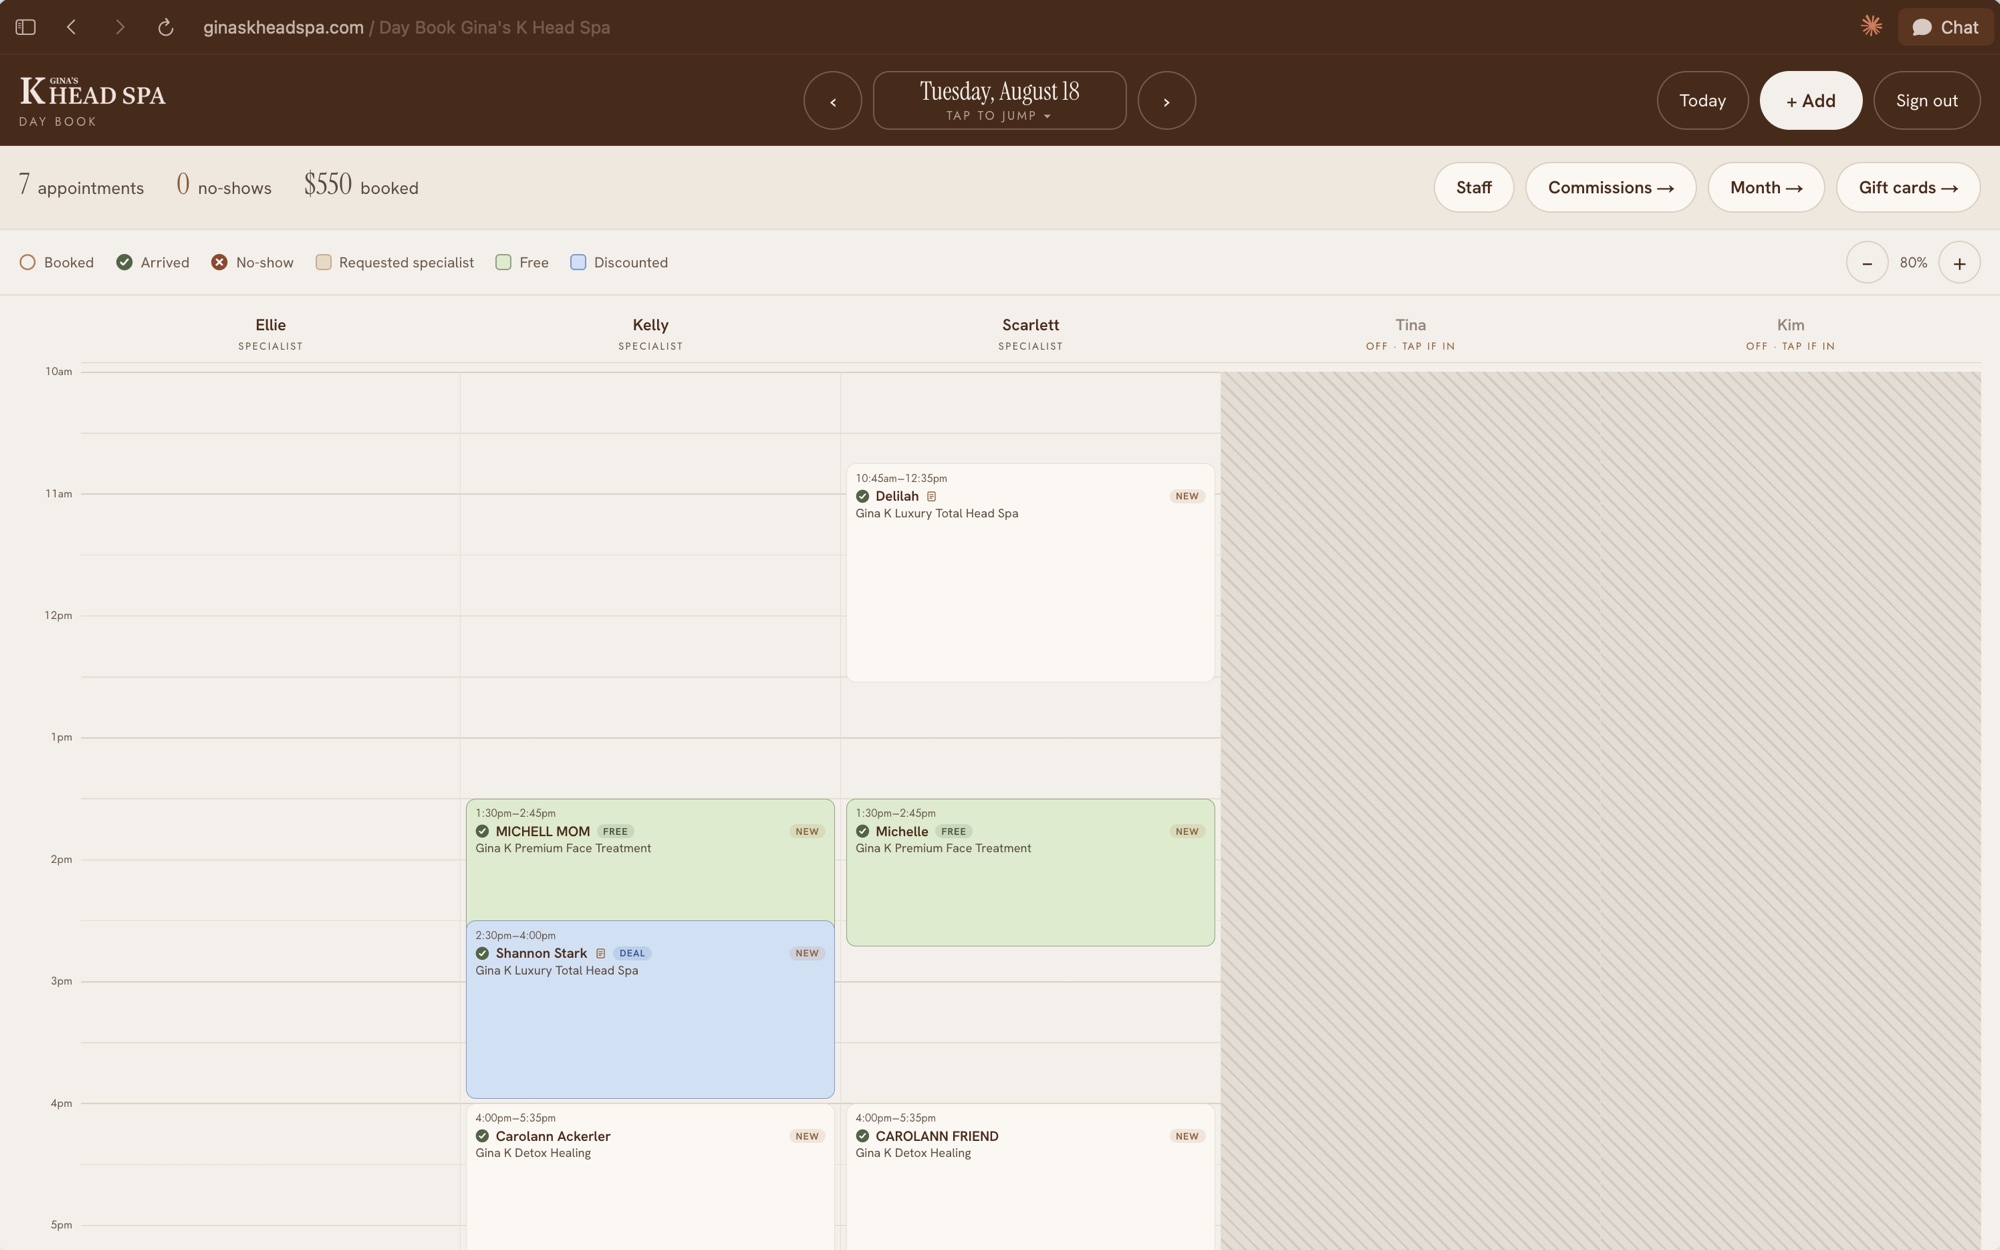Click the 0 no-shows summary count

point(224,185)
